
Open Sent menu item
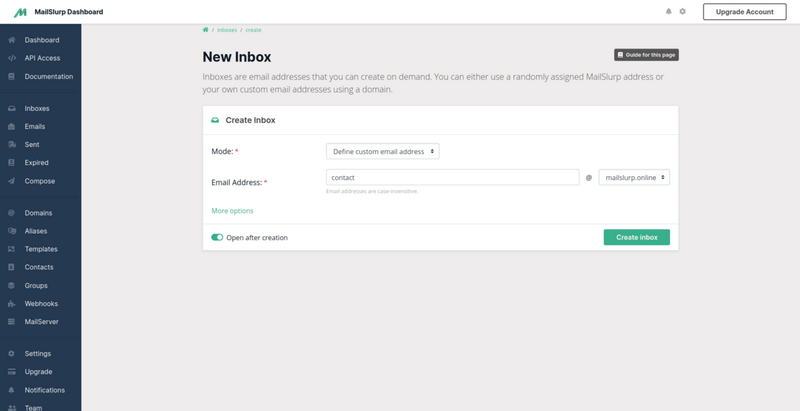(x=32, y=145)
